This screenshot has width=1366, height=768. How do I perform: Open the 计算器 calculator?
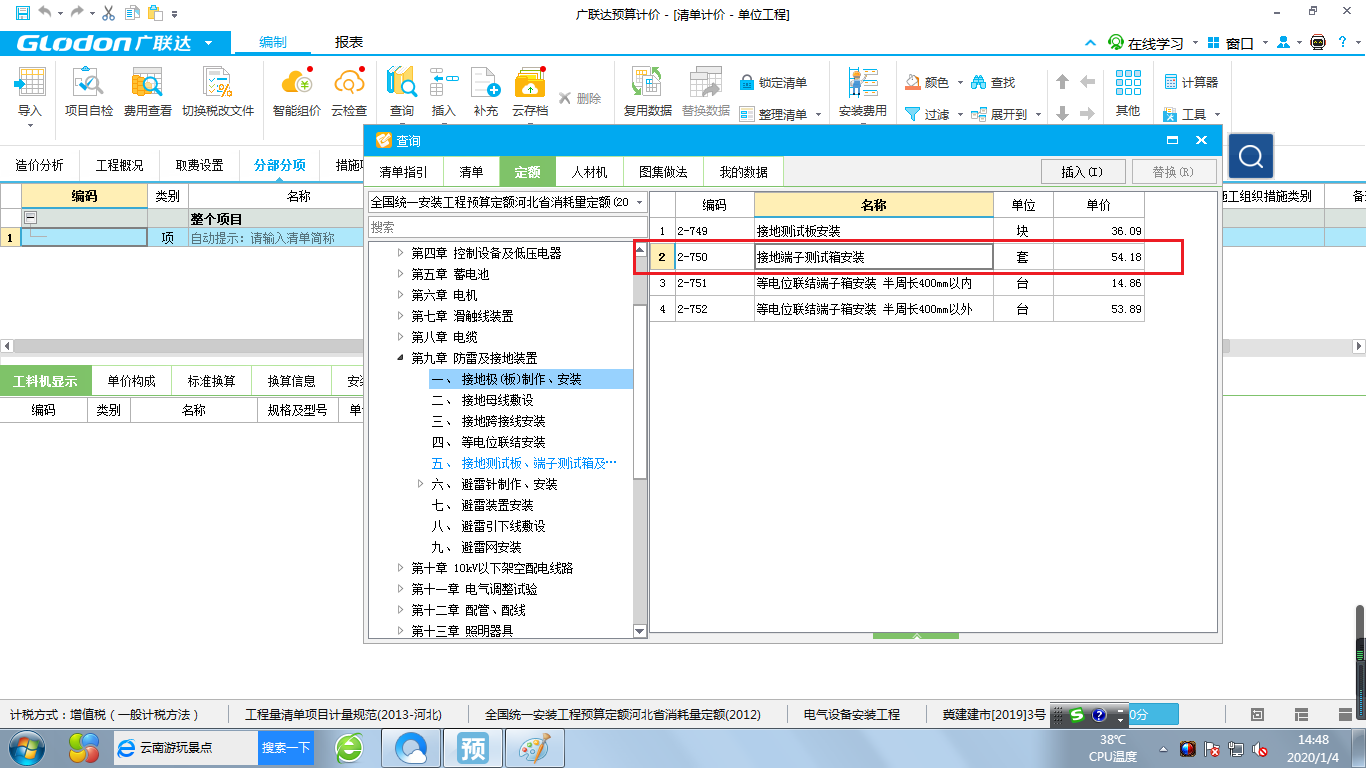(x=1192, y=82)
